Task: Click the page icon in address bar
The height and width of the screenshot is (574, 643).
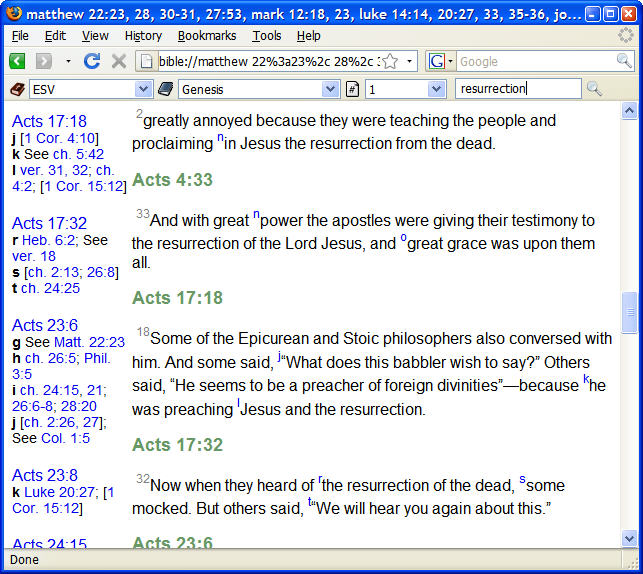Action: click(146, 62)
